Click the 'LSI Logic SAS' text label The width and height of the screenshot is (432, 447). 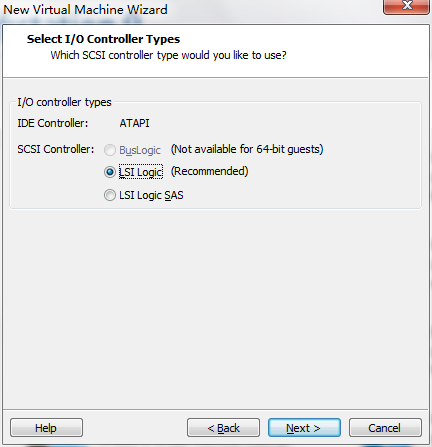(x=151, y=195)
